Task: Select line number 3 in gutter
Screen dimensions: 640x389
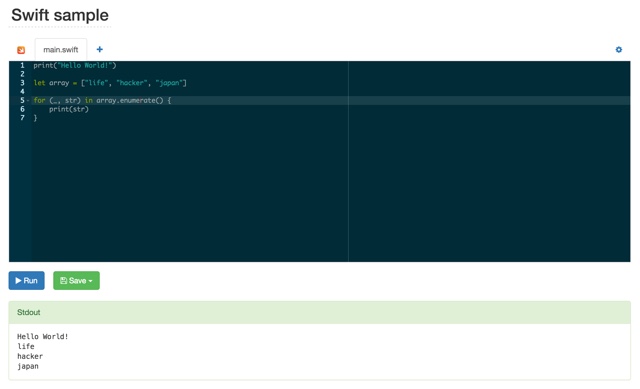Action: pyautogui.click(x=22, y=83)
